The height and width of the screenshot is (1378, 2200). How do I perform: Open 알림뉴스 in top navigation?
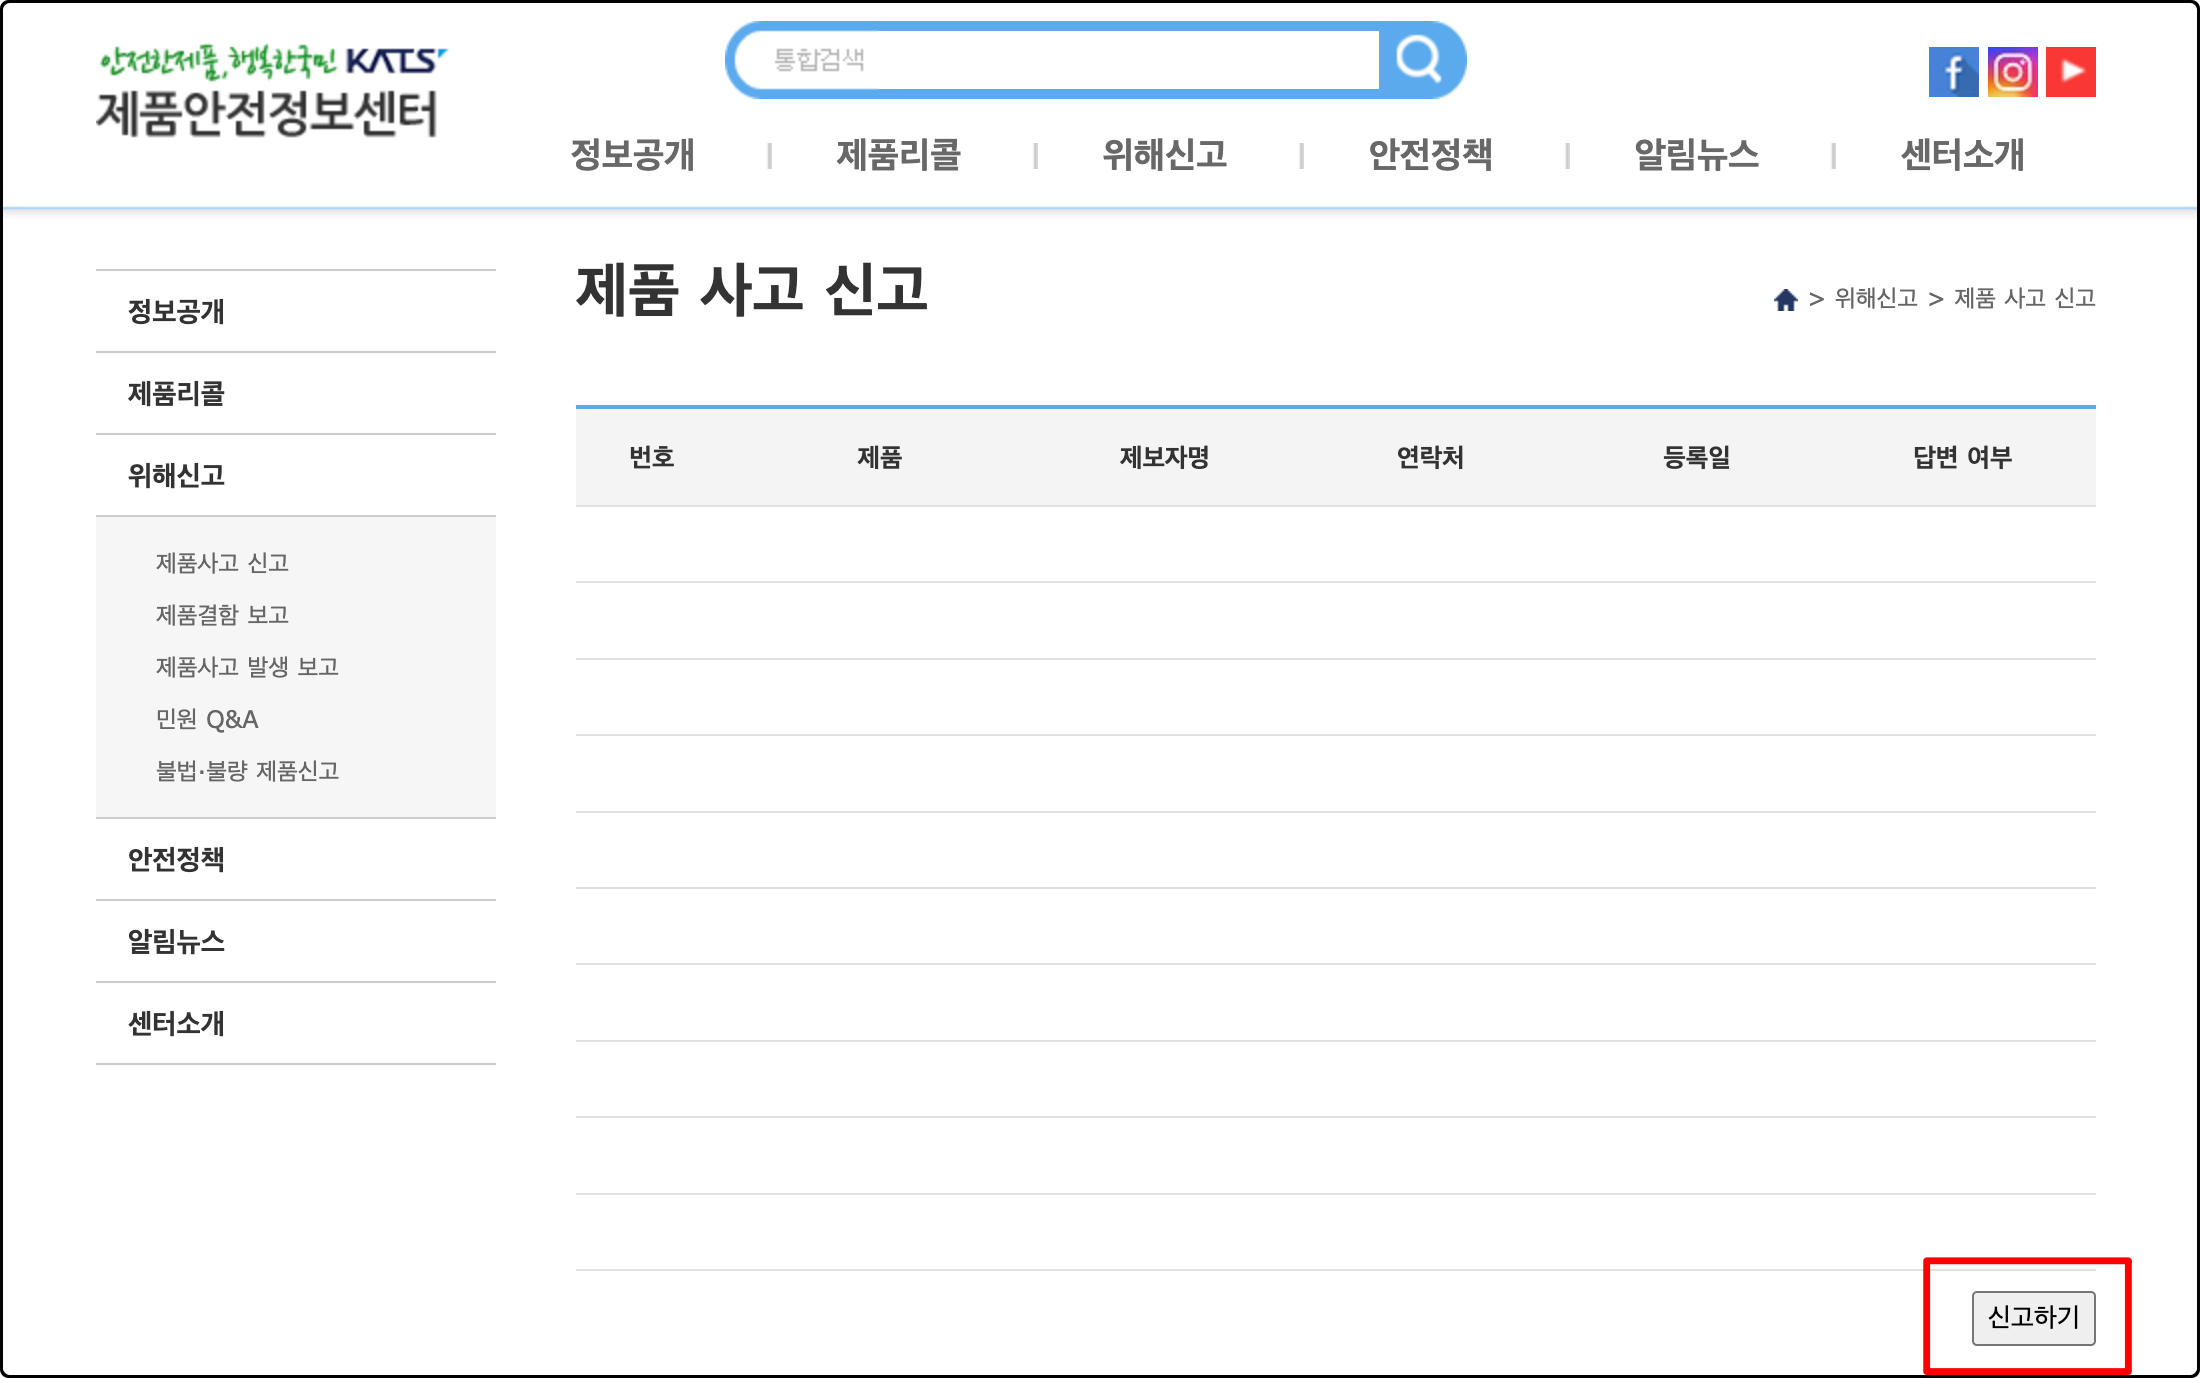(1697, 155)
